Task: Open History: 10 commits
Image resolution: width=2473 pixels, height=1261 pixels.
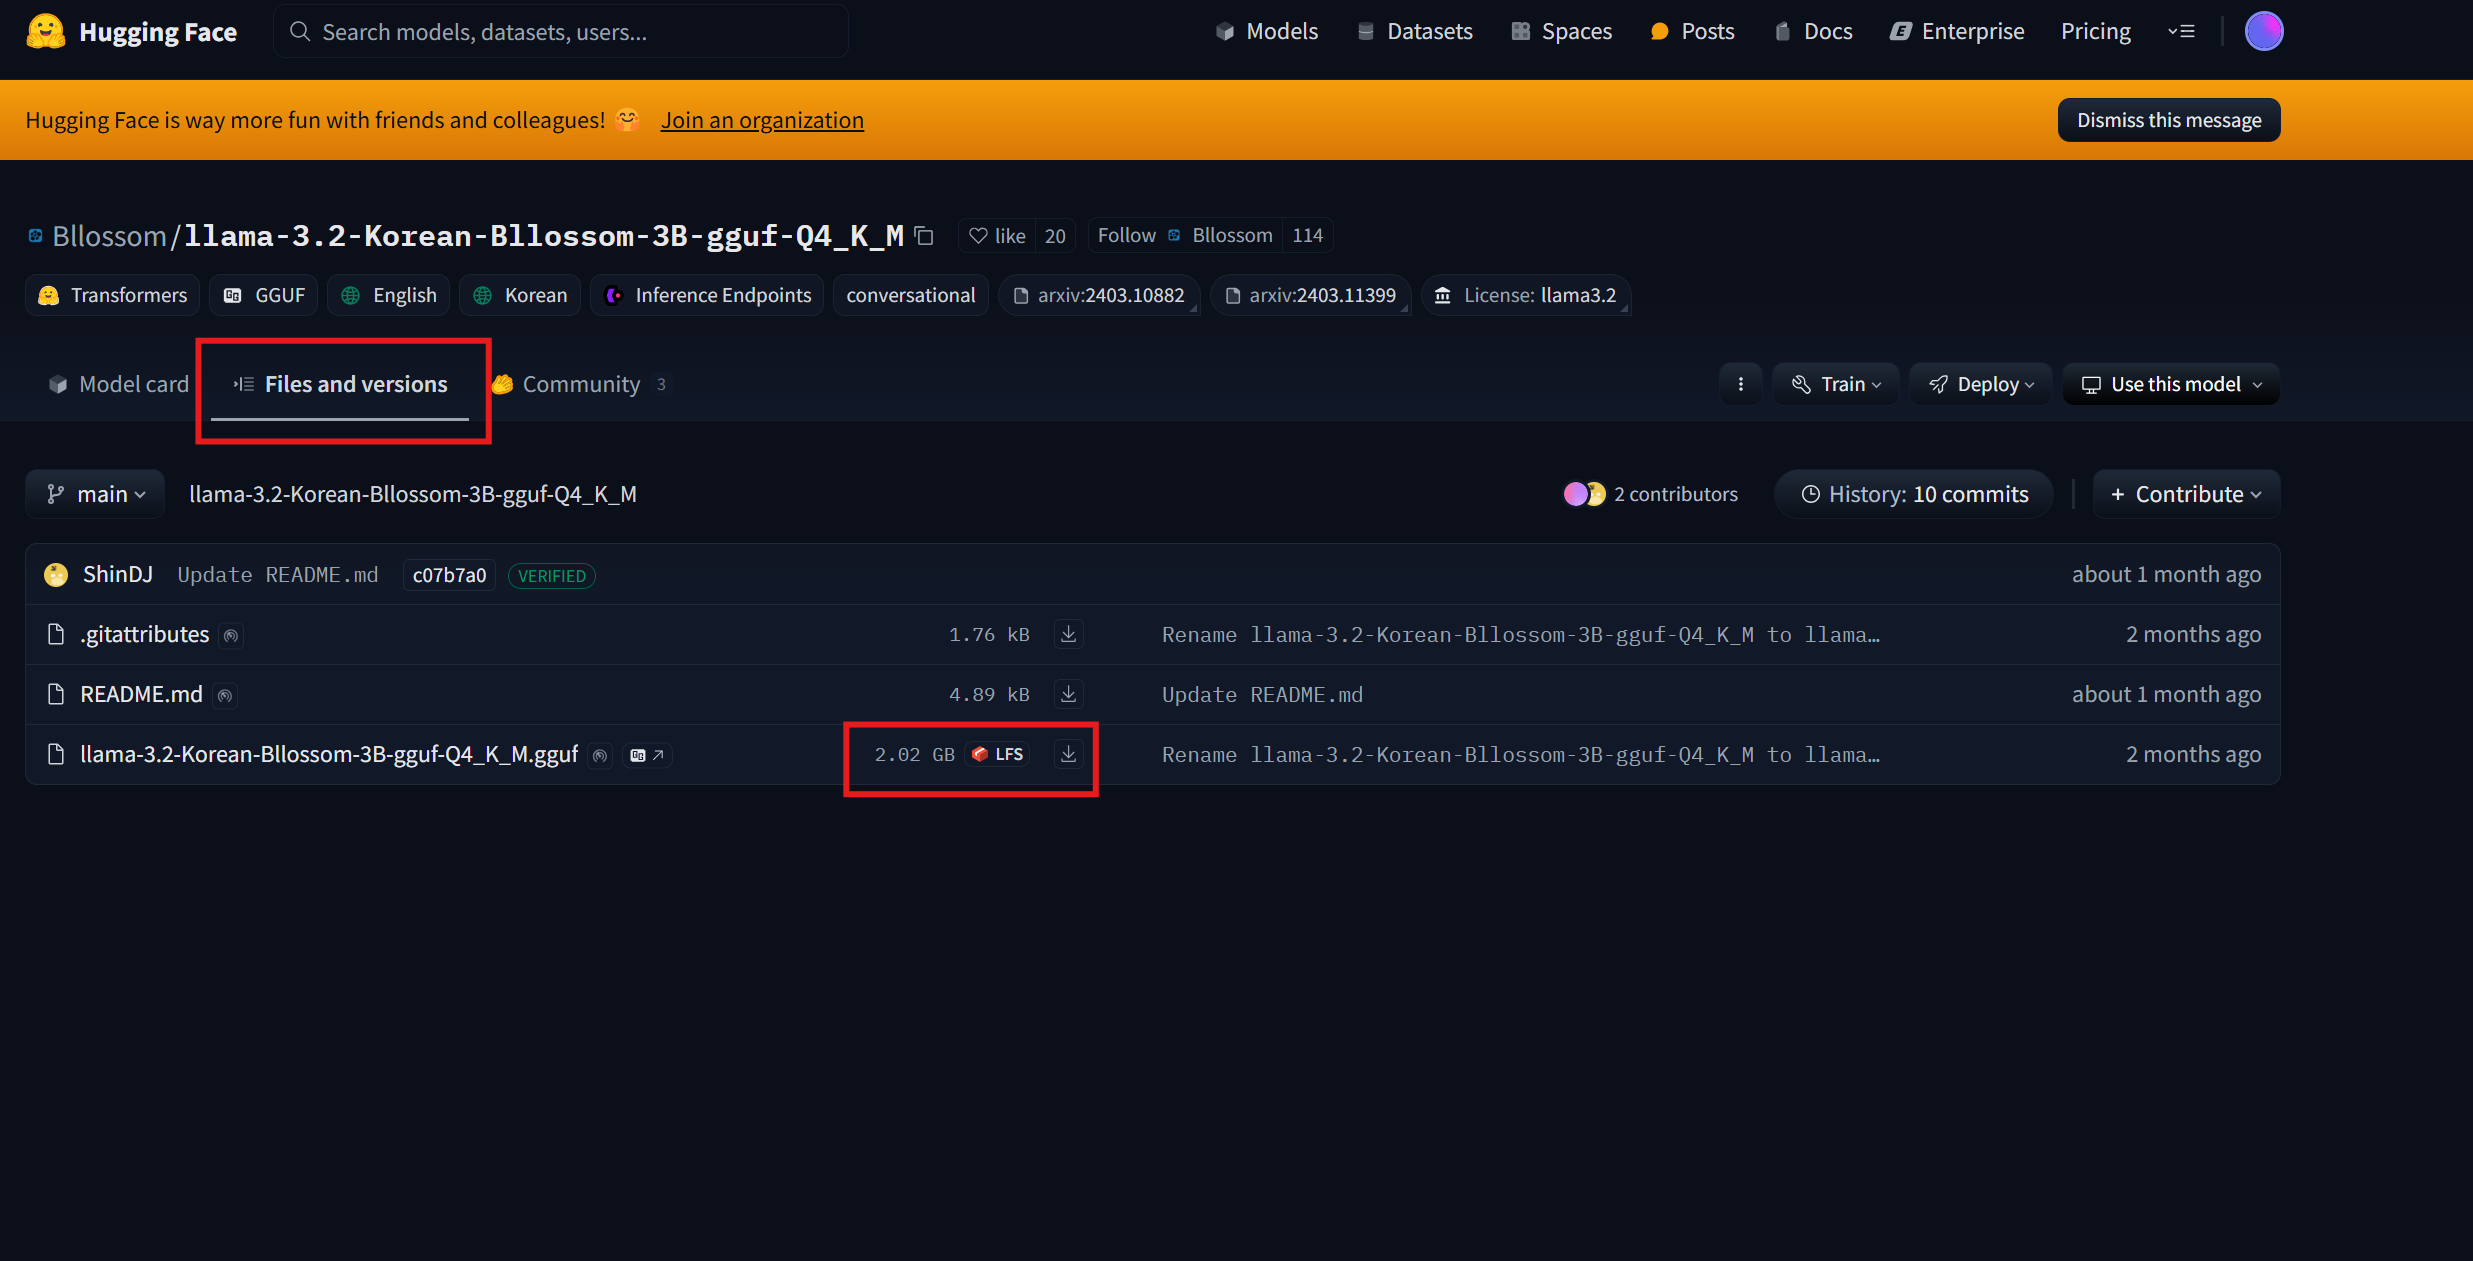Action: pyautogui.click(x=1914, y=494)
